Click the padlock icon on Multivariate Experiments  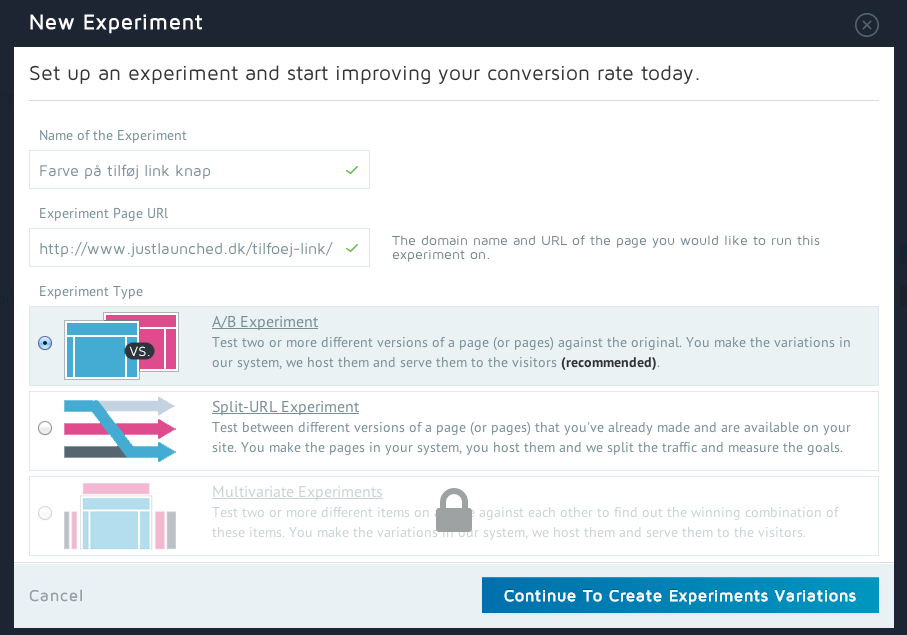(x=453, y=511)
